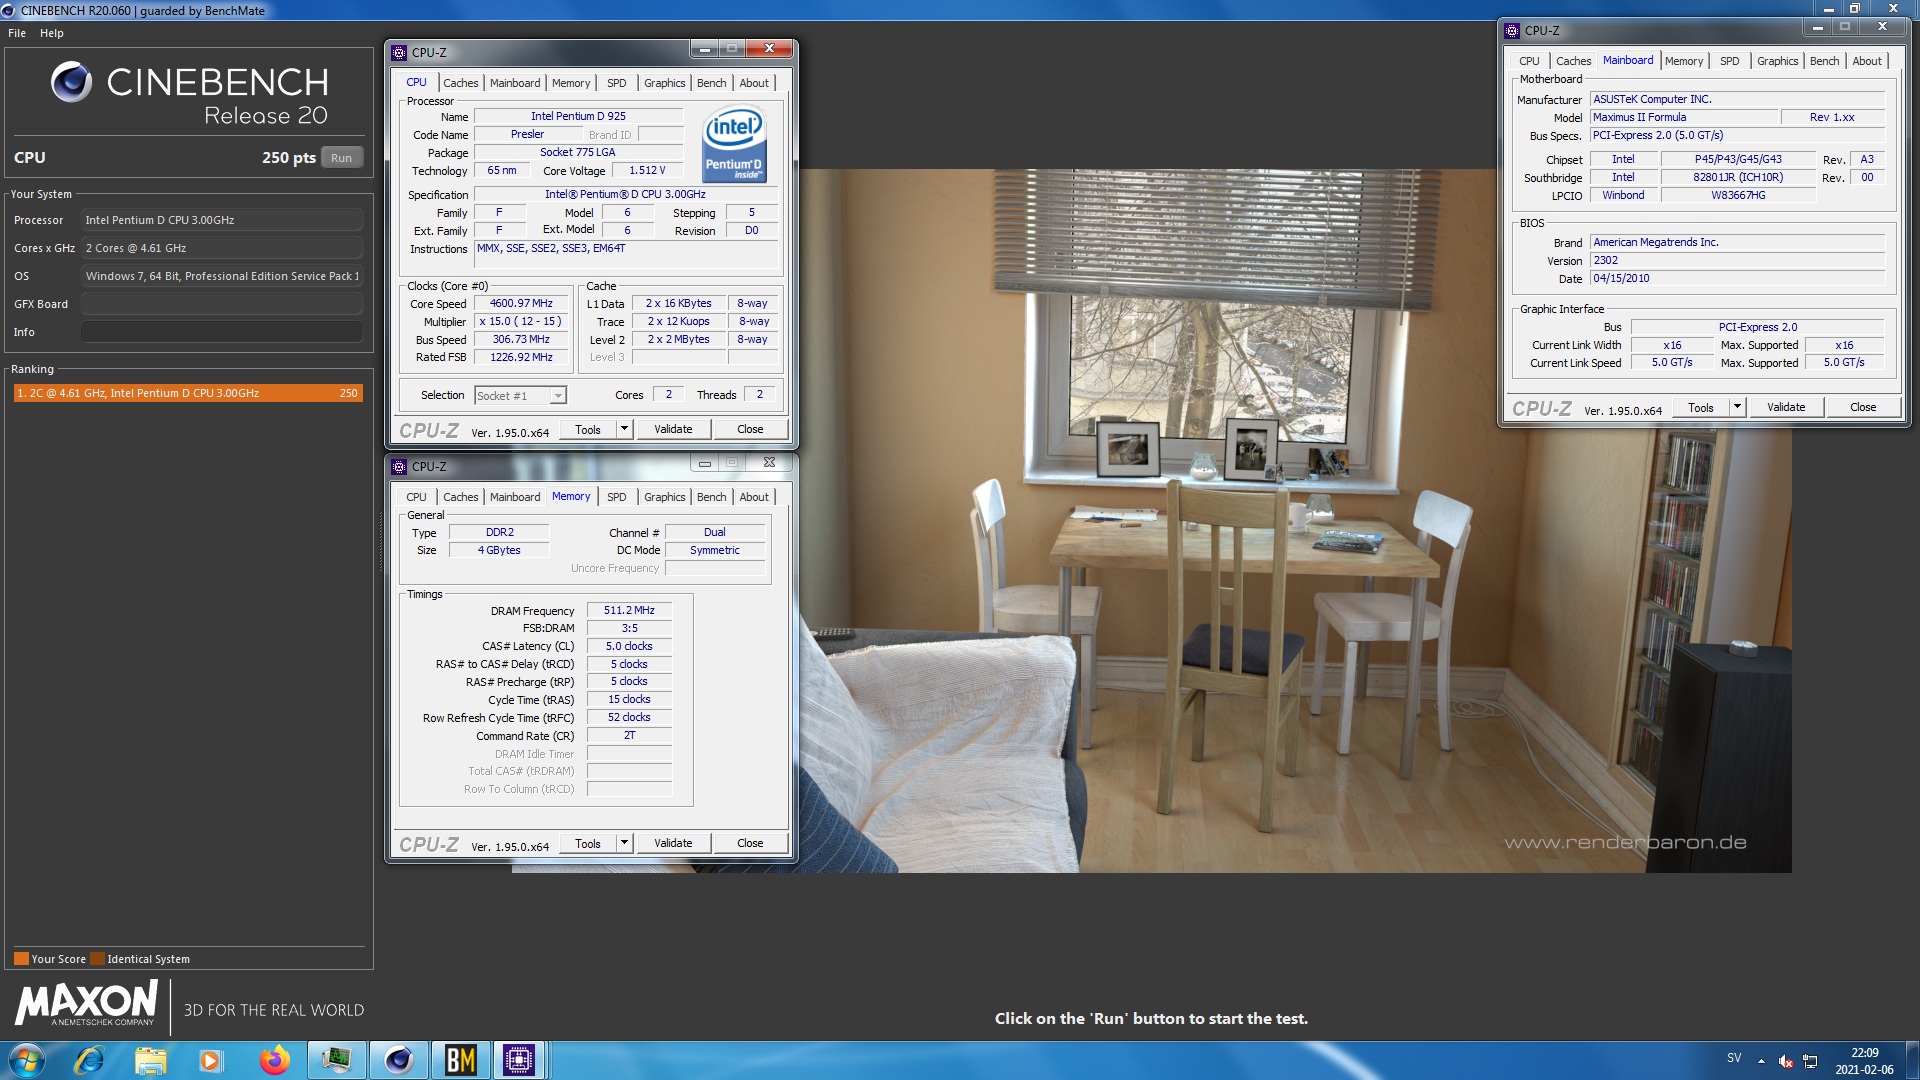Click the empty Info field
The image size is (1920, 1080).
[x=222, y=332]
